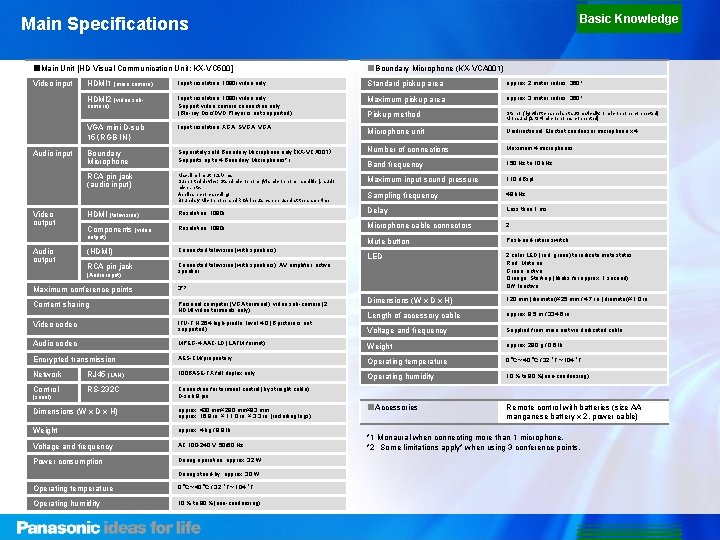Screen dimensions: 720x540
Task: Click the Standard pickup area label
Action: pos(429,84)
